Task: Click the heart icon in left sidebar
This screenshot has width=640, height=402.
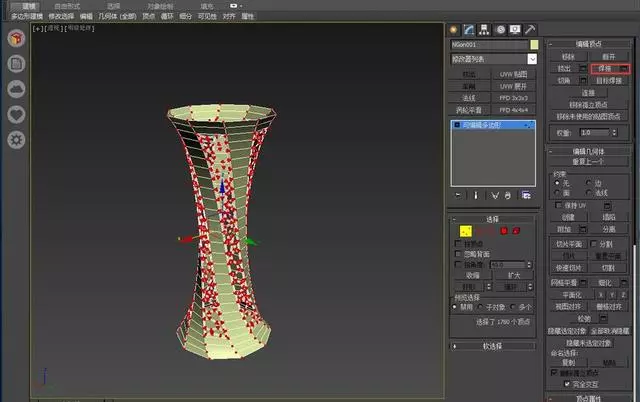Action: coord(16,113)
